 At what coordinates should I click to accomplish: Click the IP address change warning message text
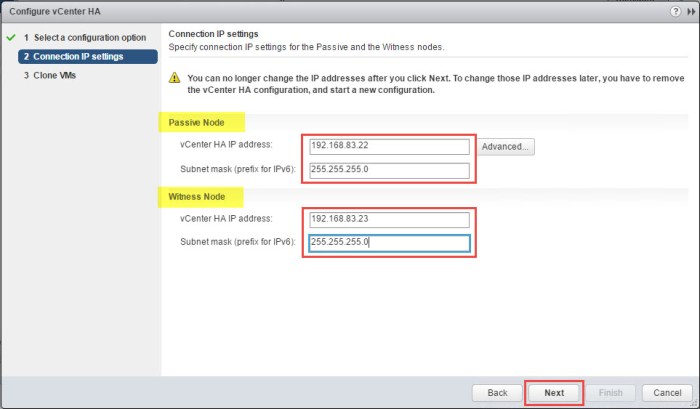pyautogui.click(x=436, y=84)
